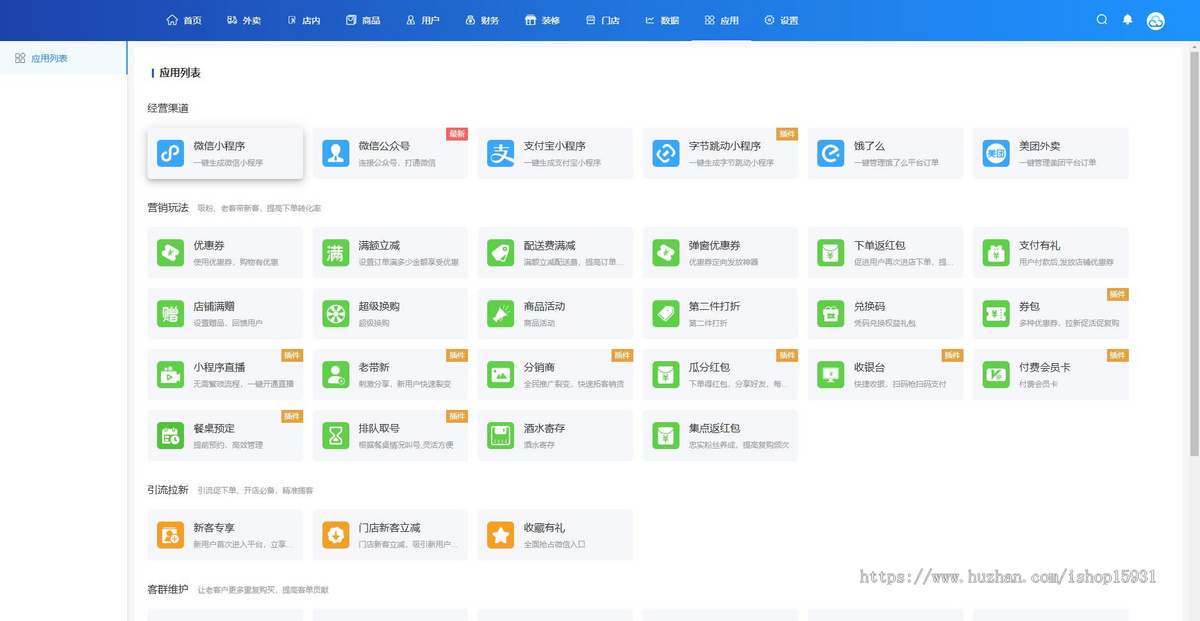The height and width of the screenshot is (621, 1200).
Task: Open the 设置 nav menu
Action: pos(781,20)
